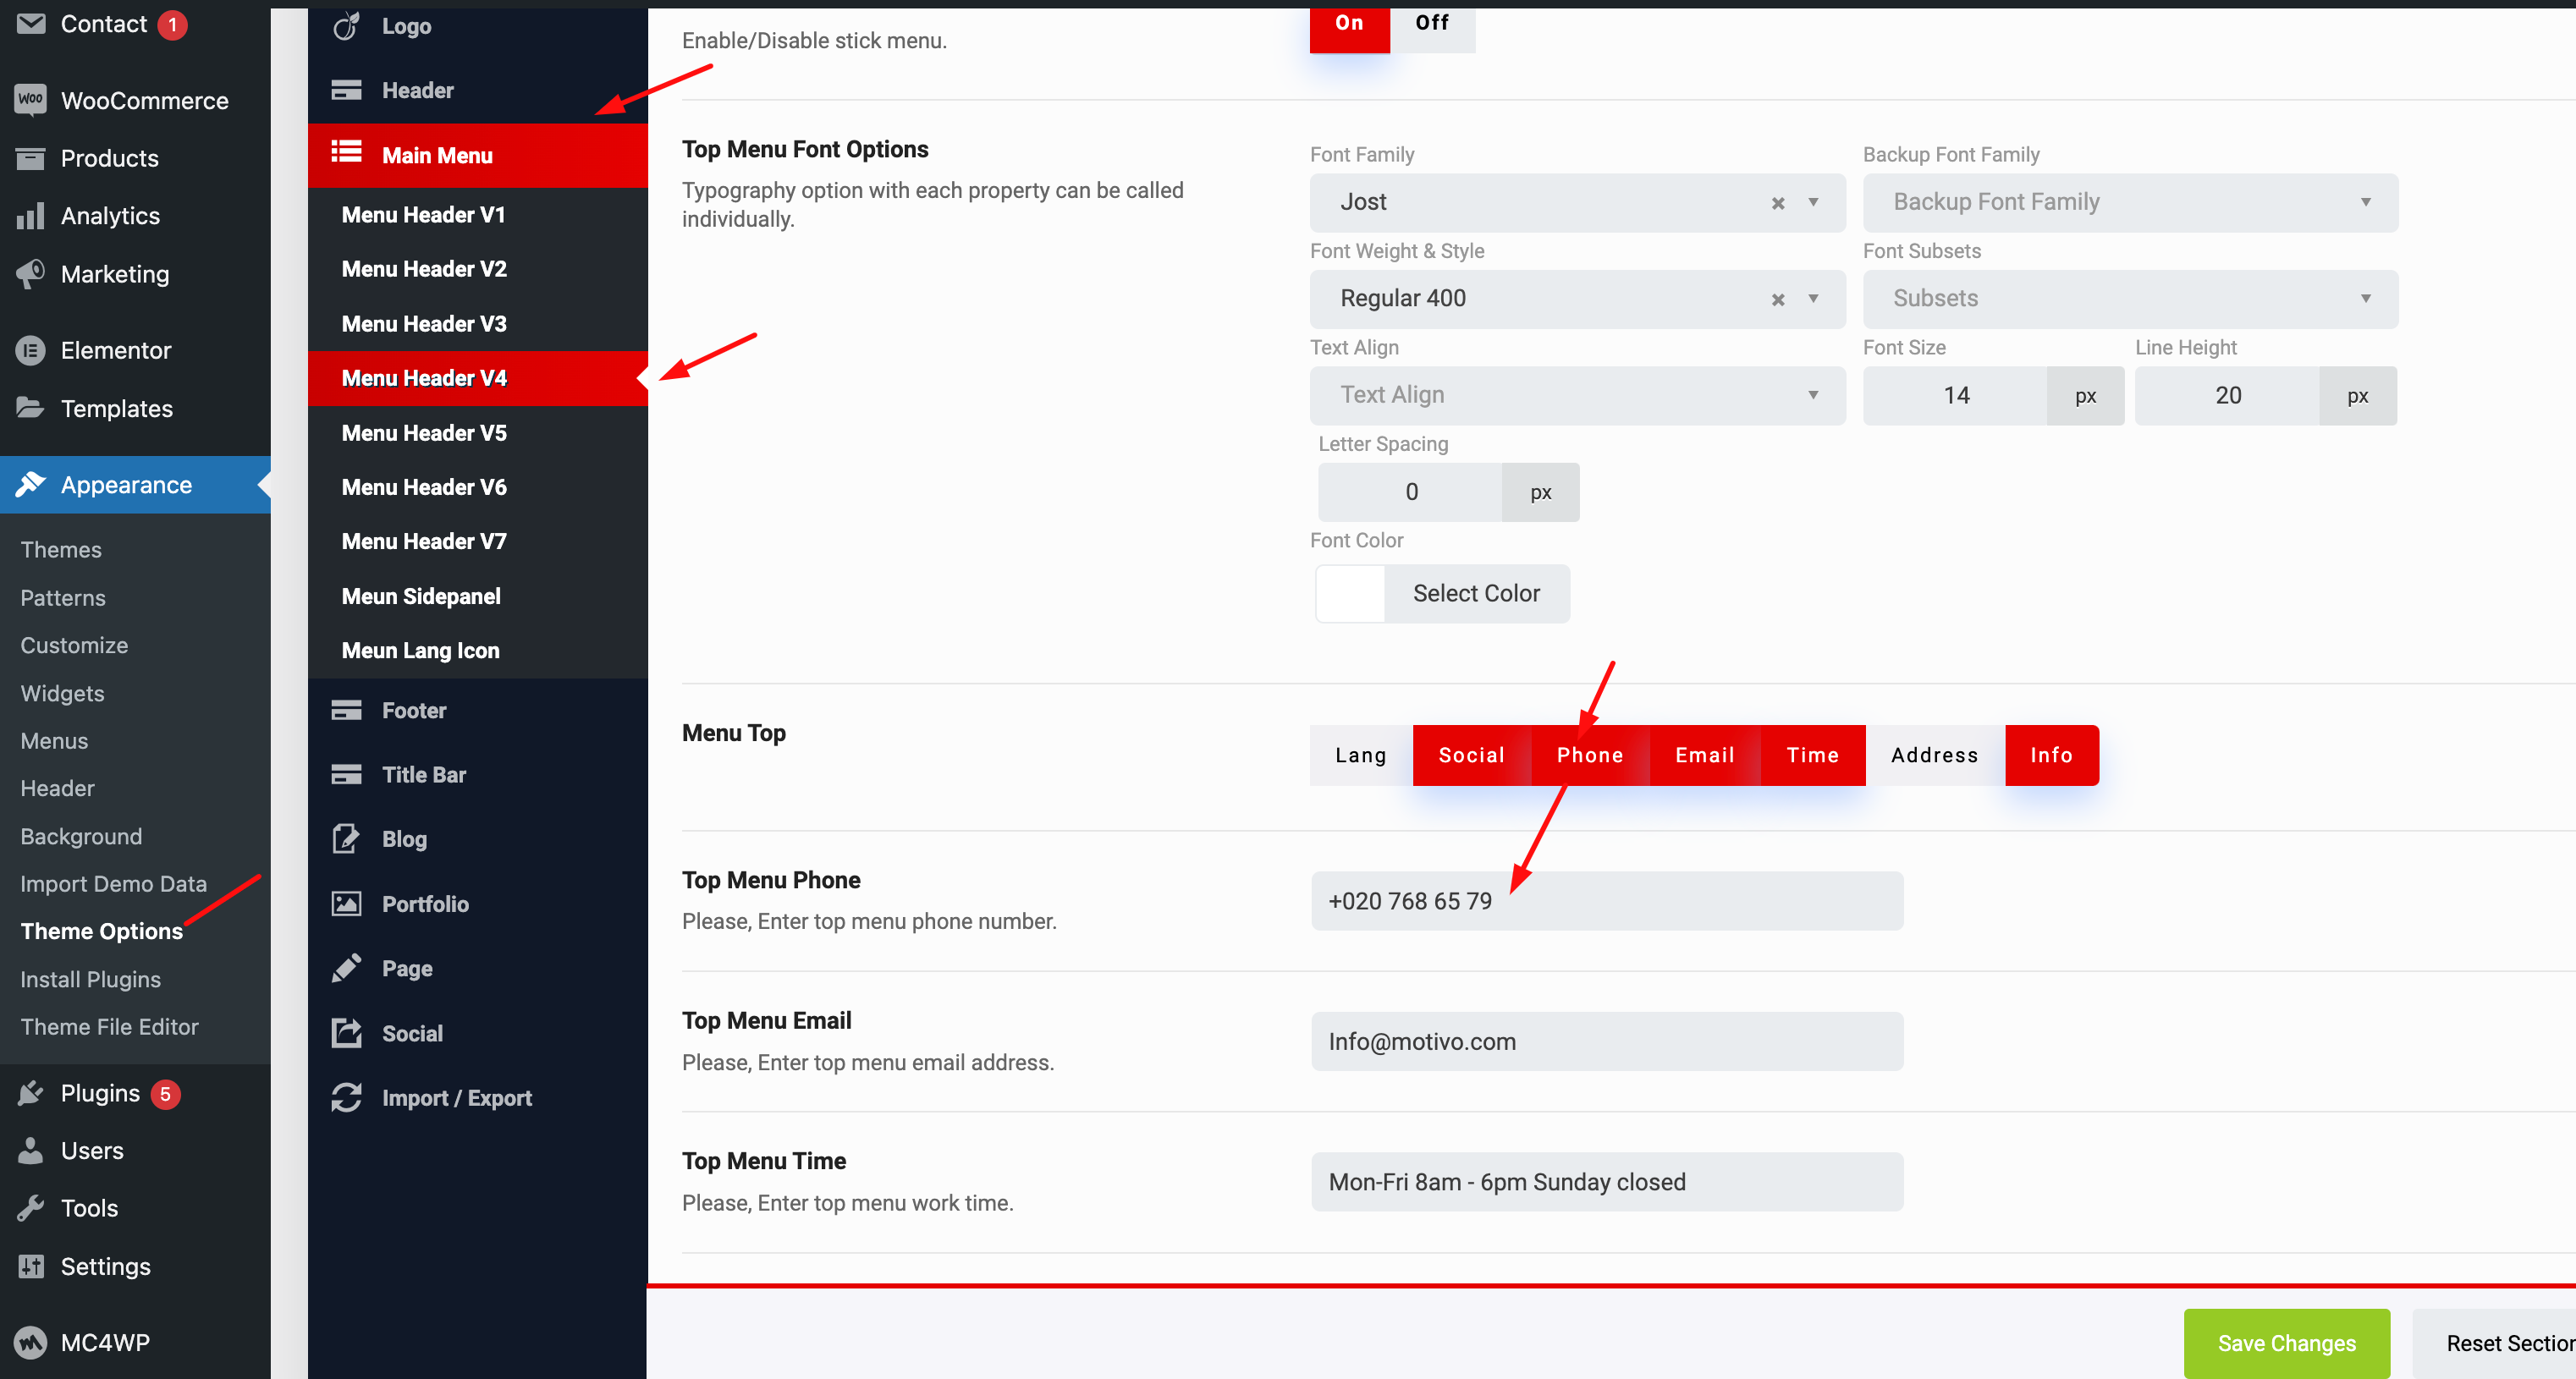Click the Settings sliders icon
The image size is (2576, 1379).
point(31,1266)
